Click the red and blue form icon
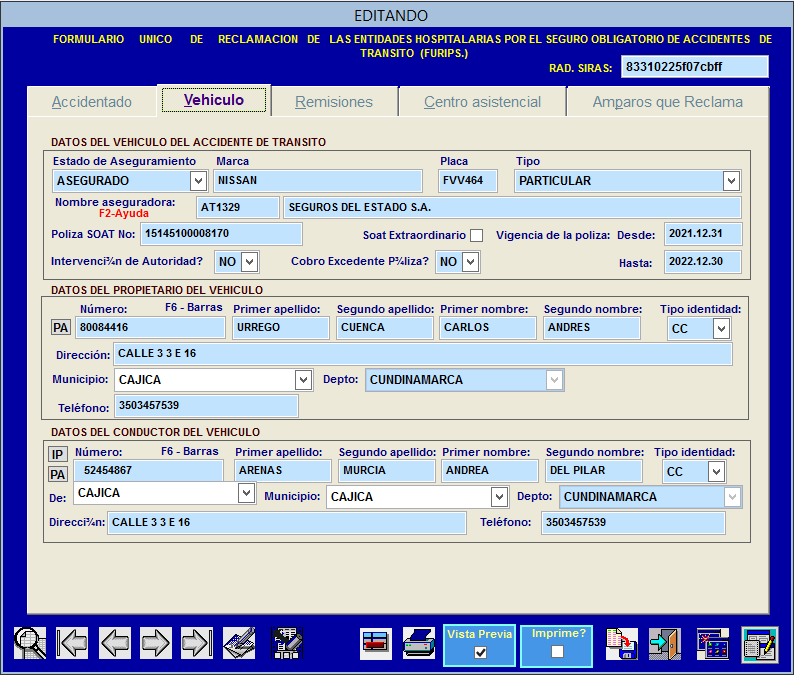 click(376, 643)
